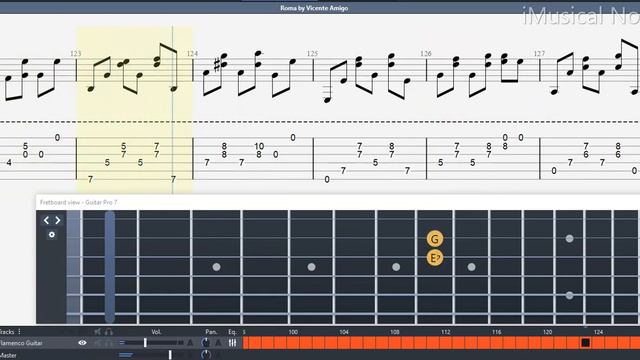The image size is (640, 360).
Task: Select the Flamenco Guitar track name
Action: click(x=21, y=343)
